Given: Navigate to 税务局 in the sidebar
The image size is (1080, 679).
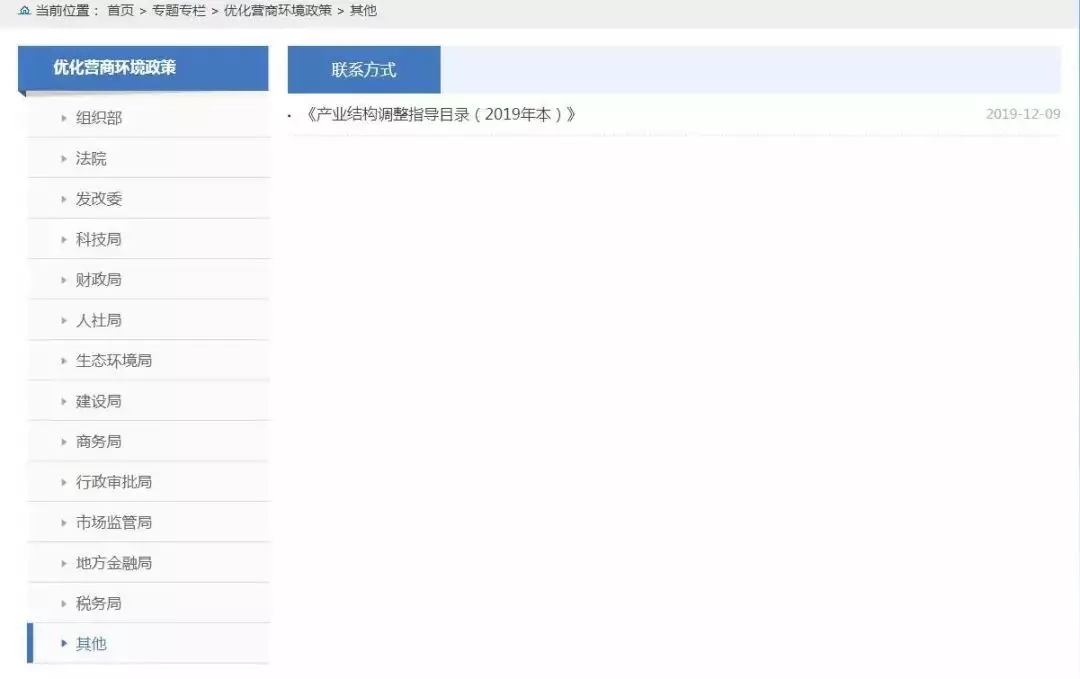Looking at the screenshot, I should point(99,604).
